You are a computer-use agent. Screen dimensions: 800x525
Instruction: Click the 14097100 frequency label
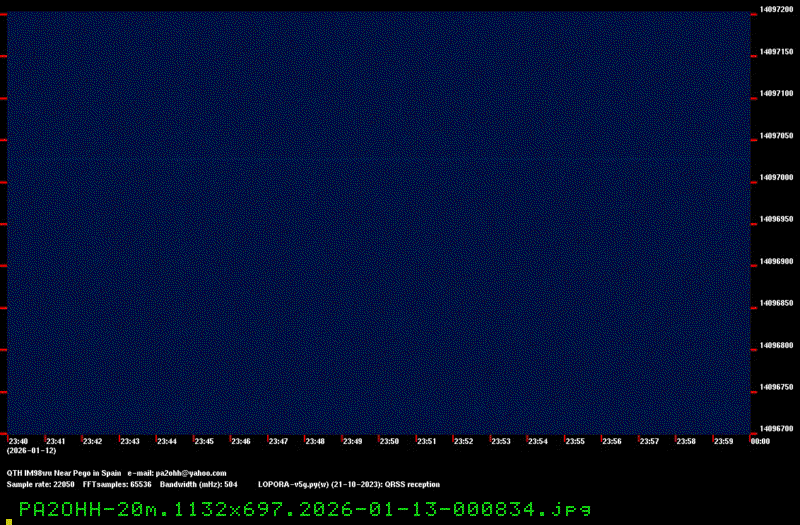pyautogui.click(x=777, y=93)
